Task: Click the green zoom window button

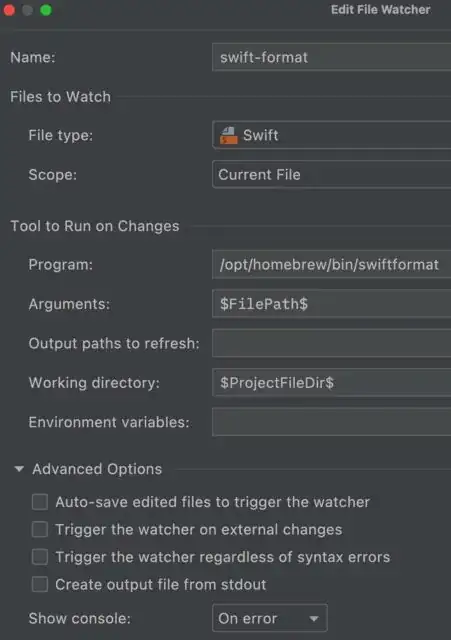Action: [x=46, y=10]
